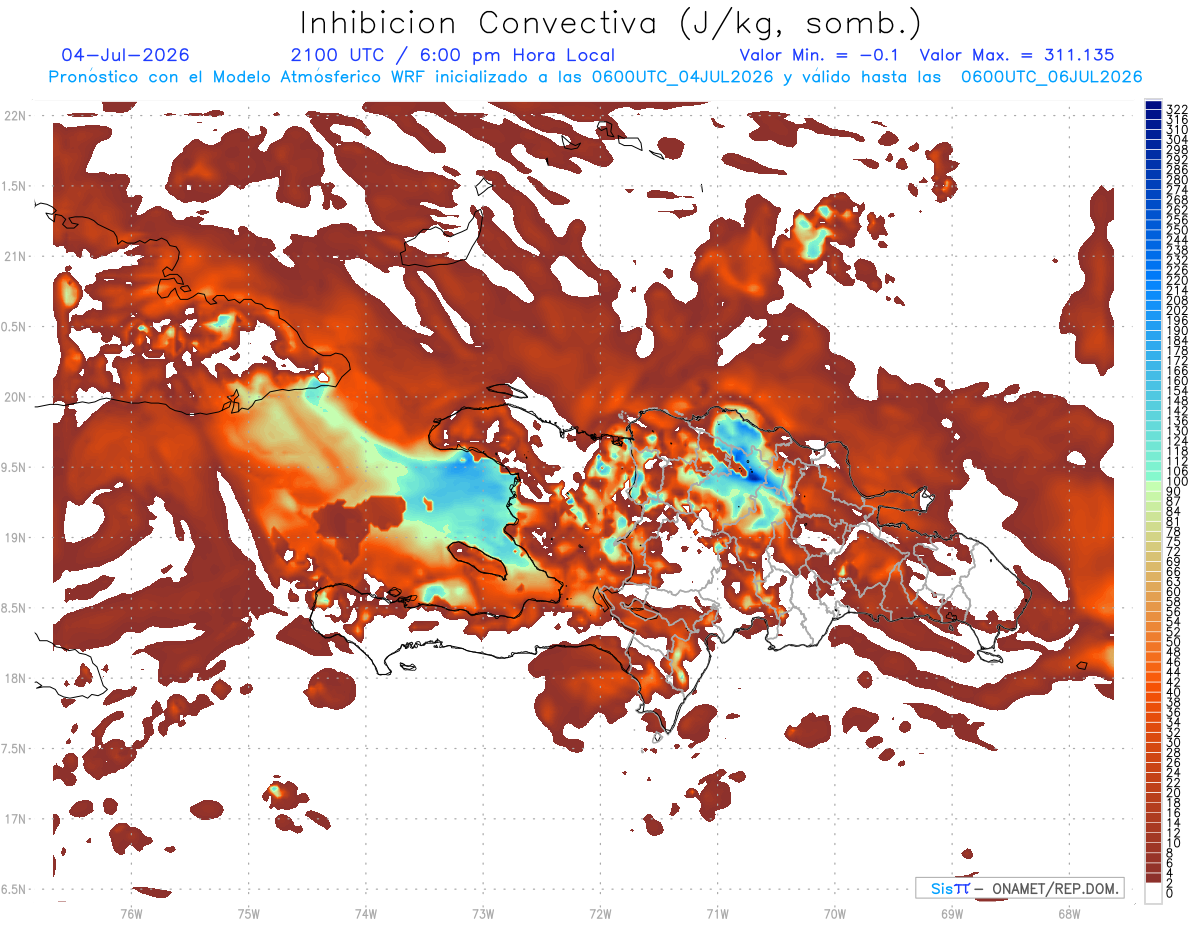Click the '72W' longitude label
Image resolution: width=1200 pixels, height=927 pixels.
point(600,913)
